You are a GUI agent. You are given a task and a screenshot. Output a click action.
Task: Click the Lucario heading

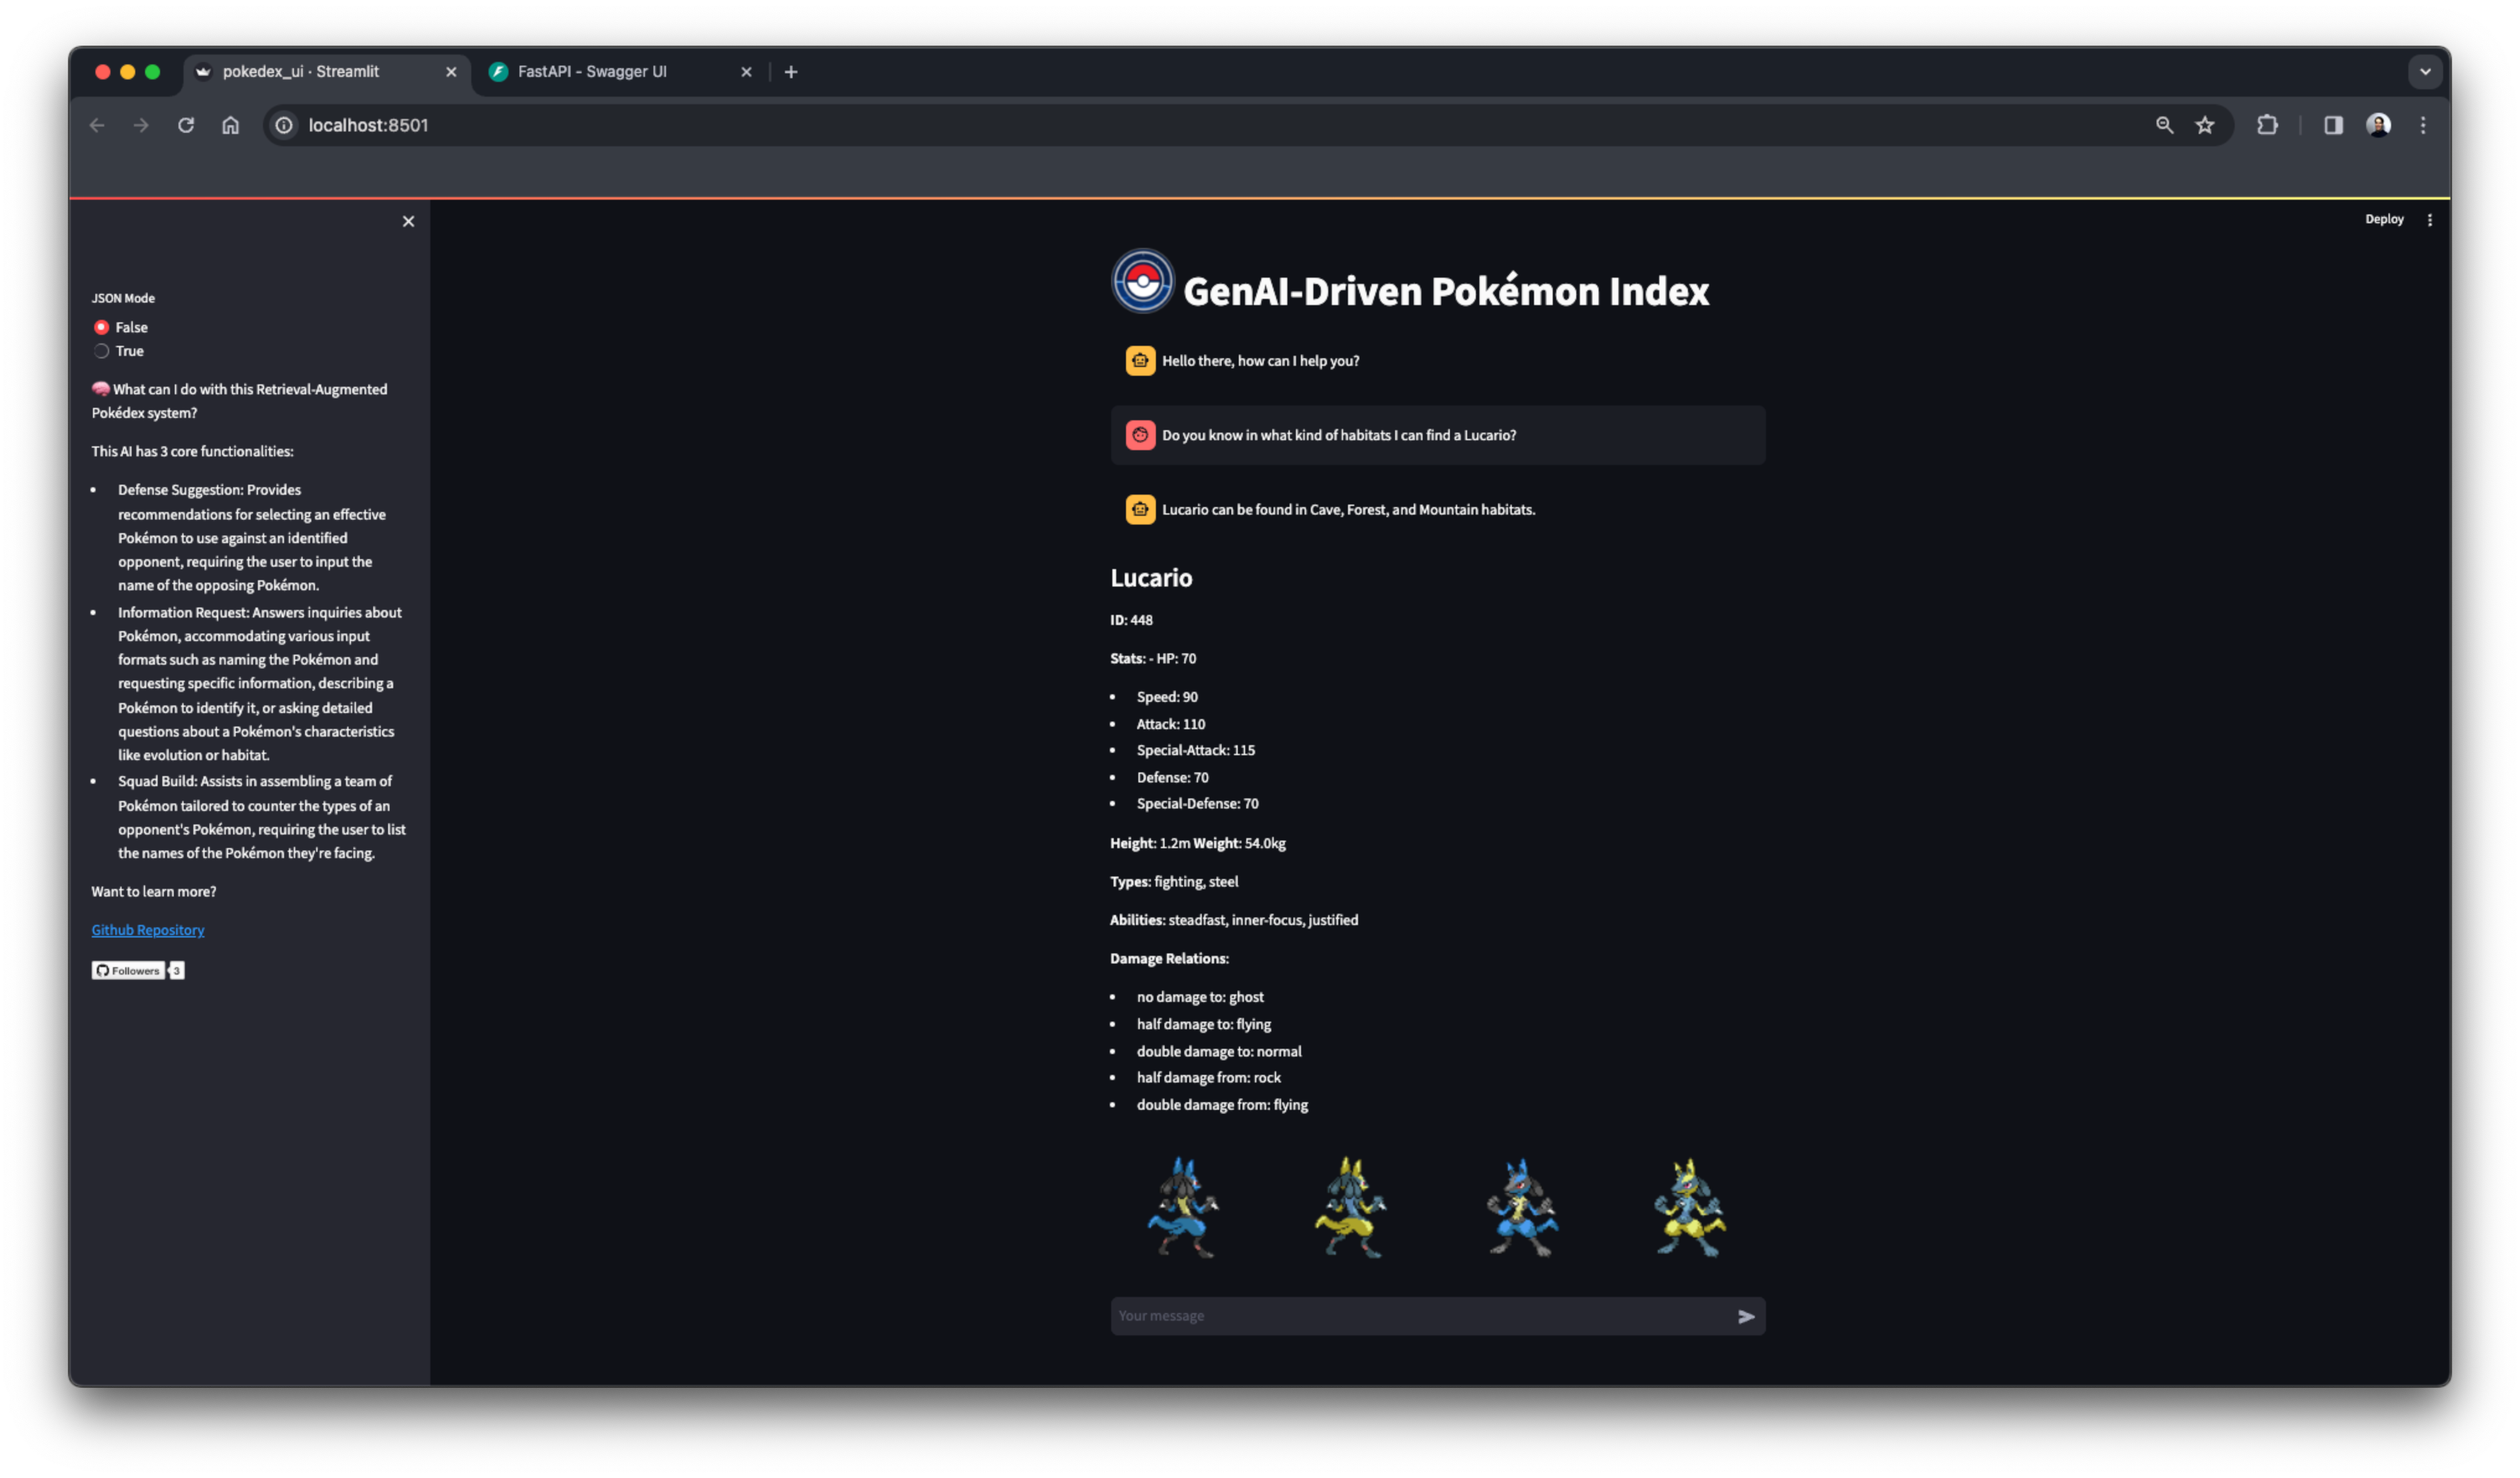pos(1151,578)
